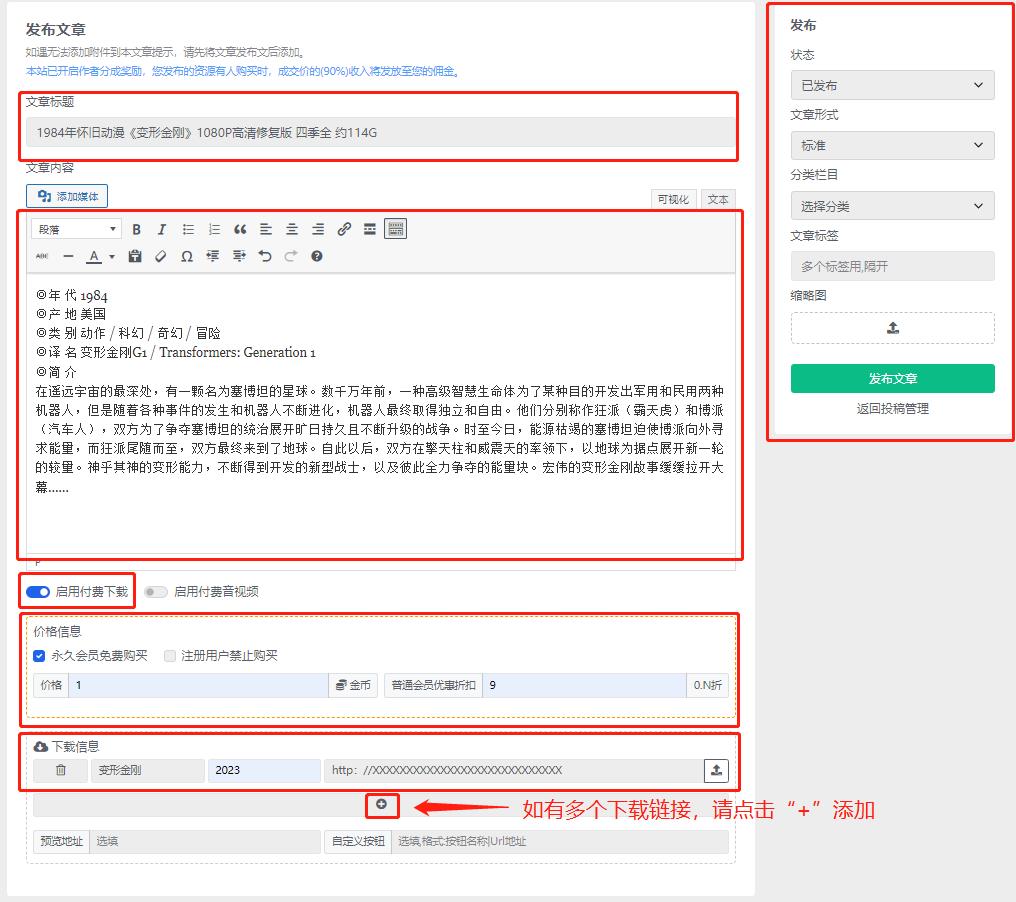Apply italic formatting in the editor
Screen dimensions: 1016x902
click(162, 229)
